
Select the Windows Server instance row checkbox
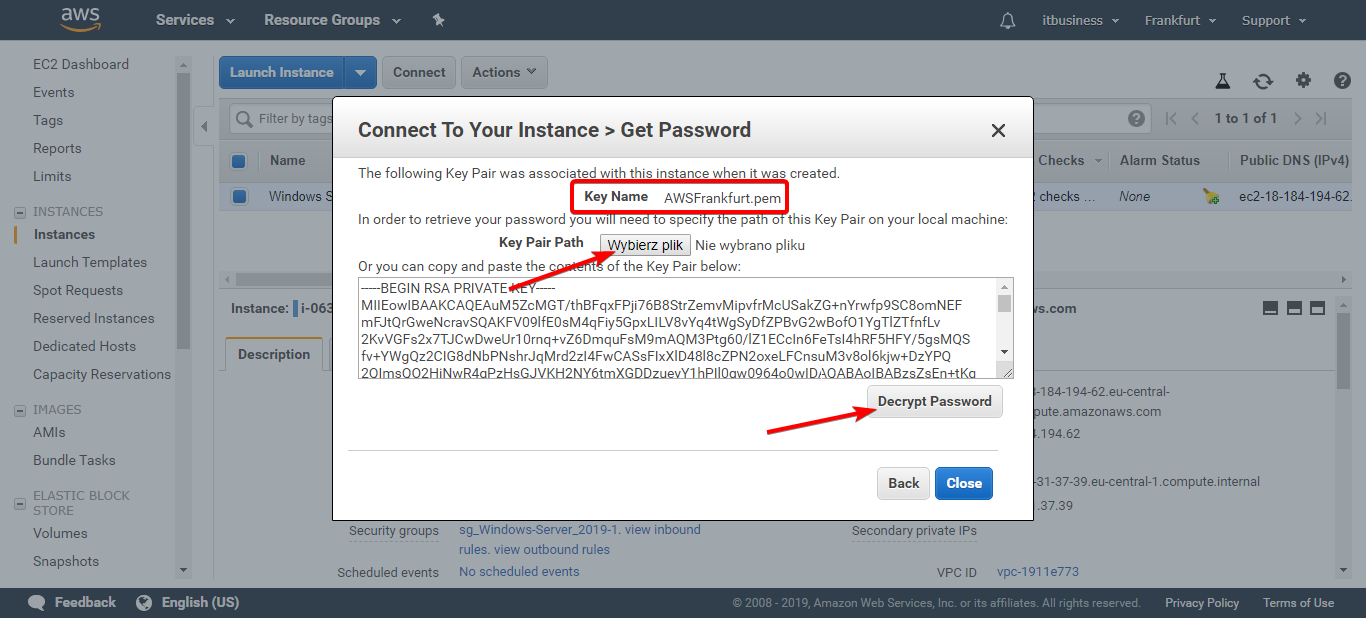(x=239, y=196)
